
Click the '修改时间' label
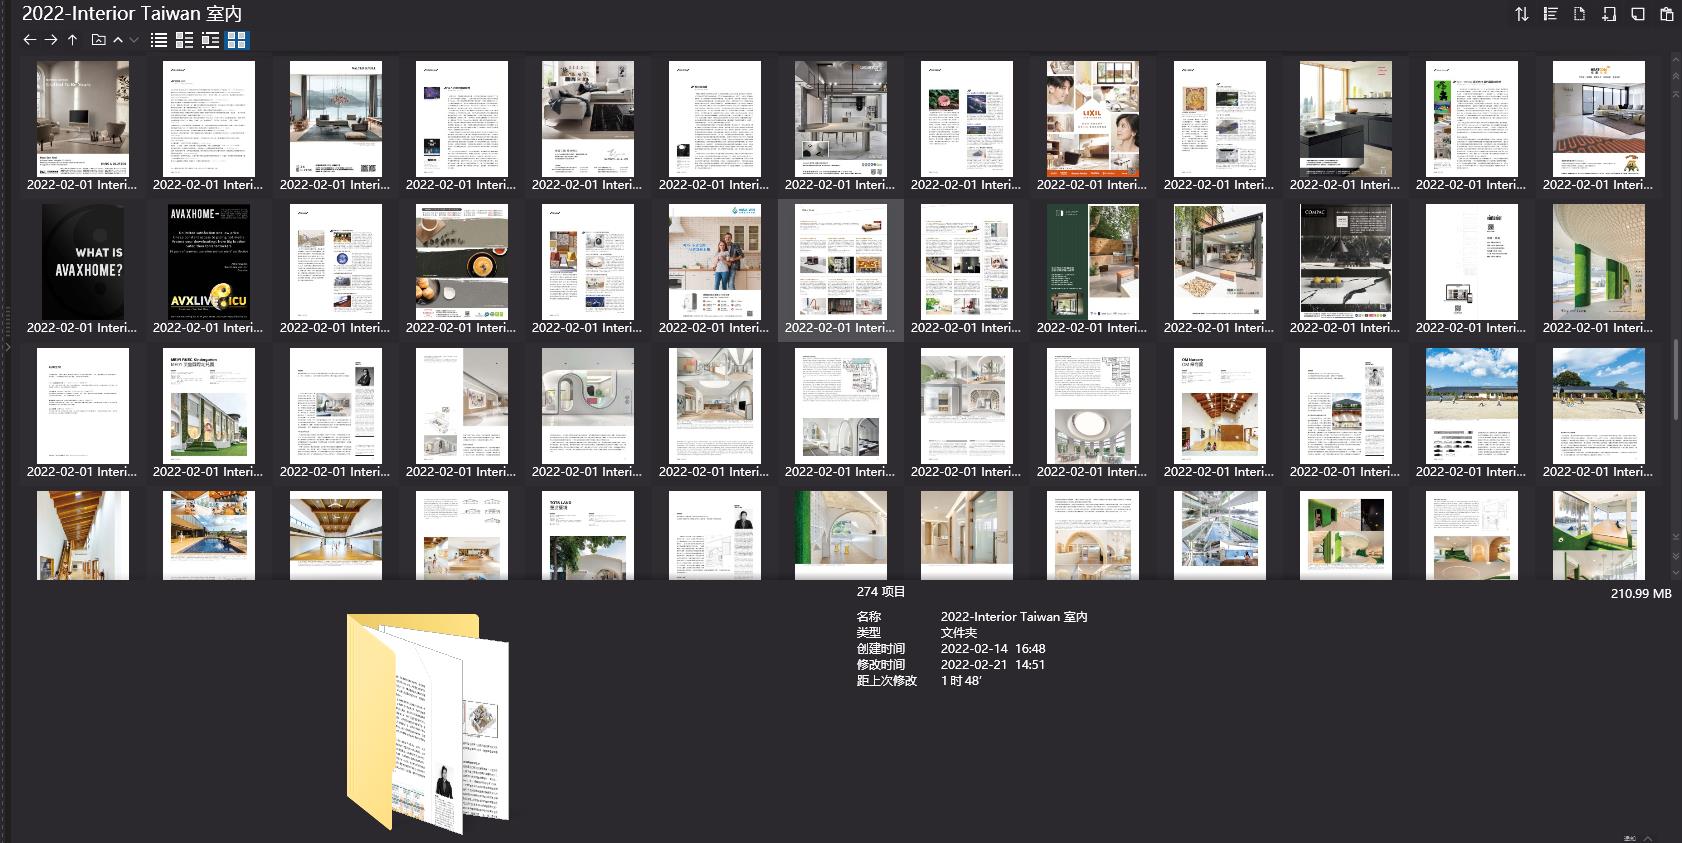pyautogui.click(x=881, y=665)
